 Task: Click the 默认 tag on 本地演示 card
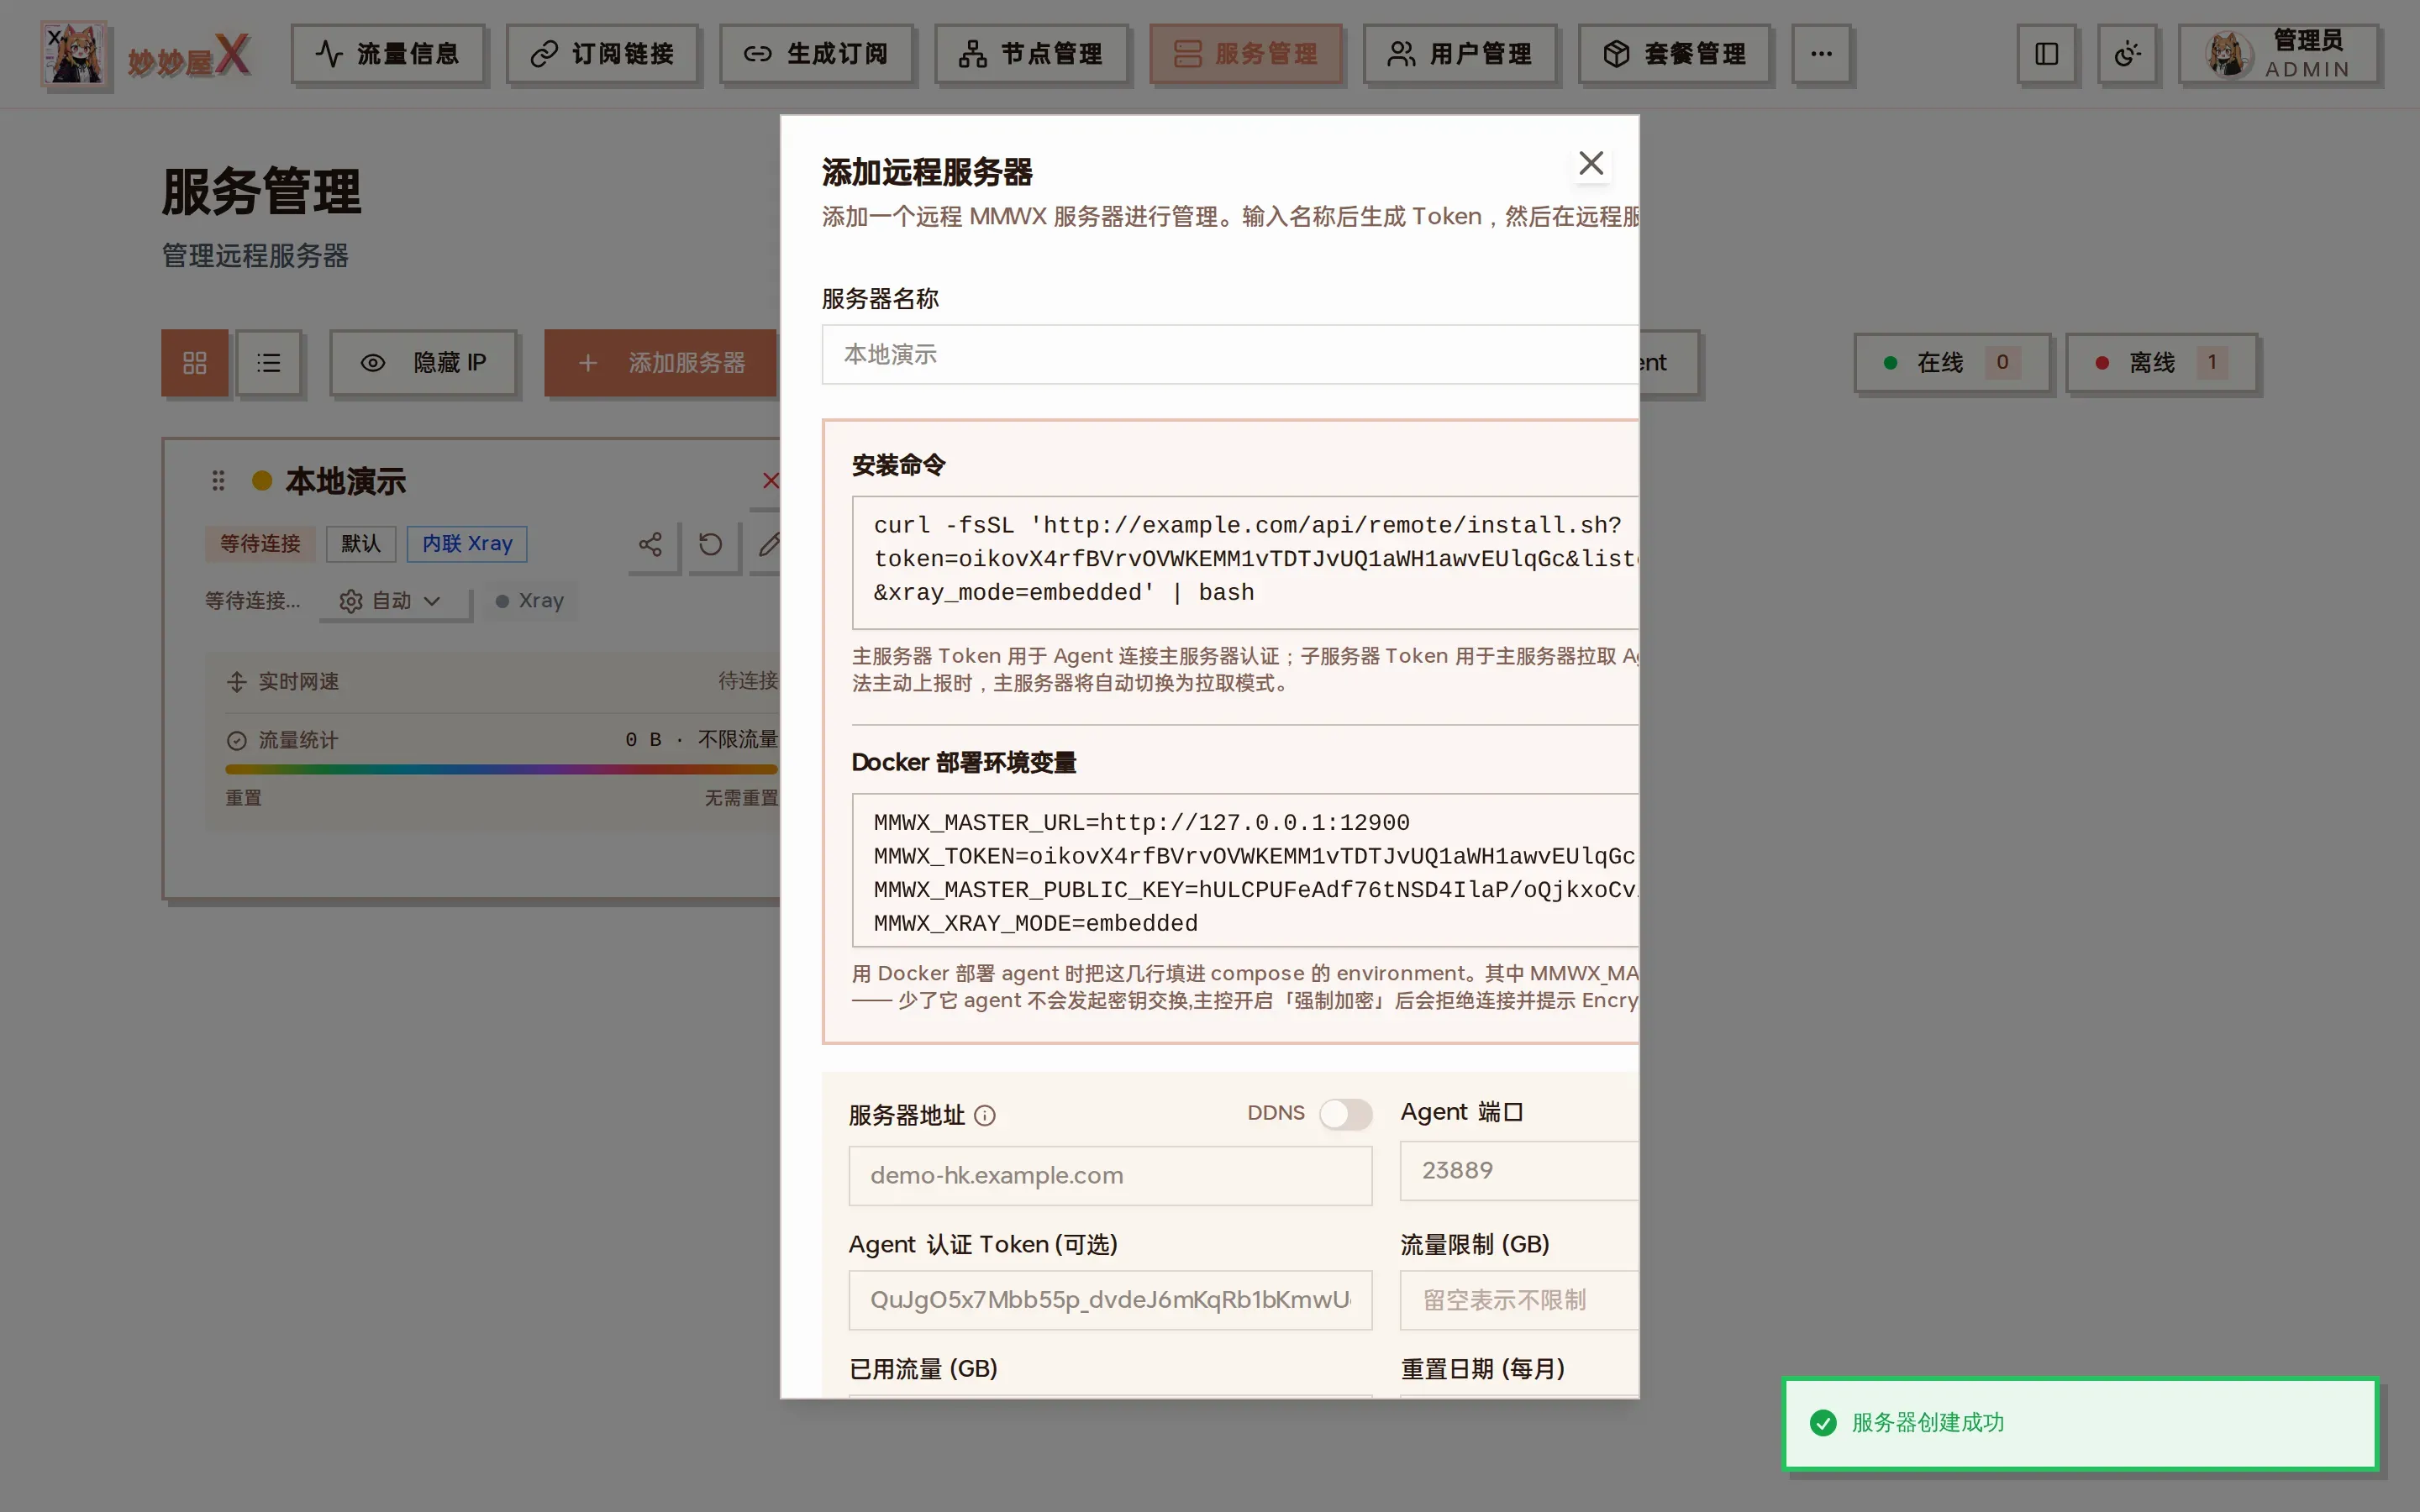(361, 543)
